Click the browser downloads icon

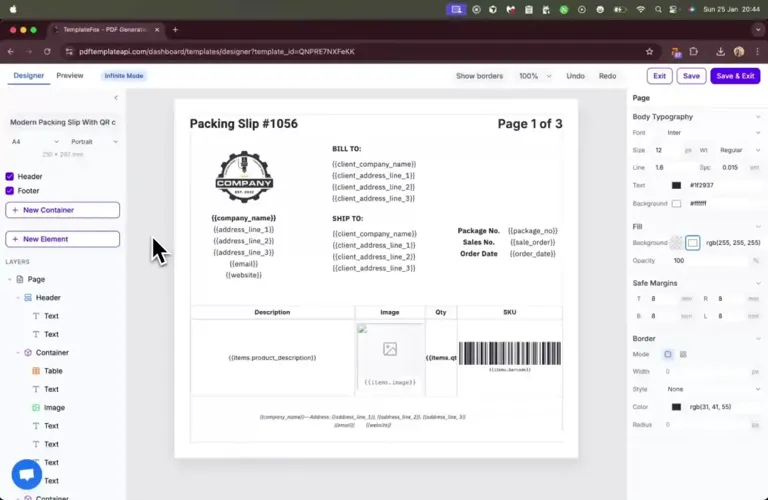tap(720, 52)
